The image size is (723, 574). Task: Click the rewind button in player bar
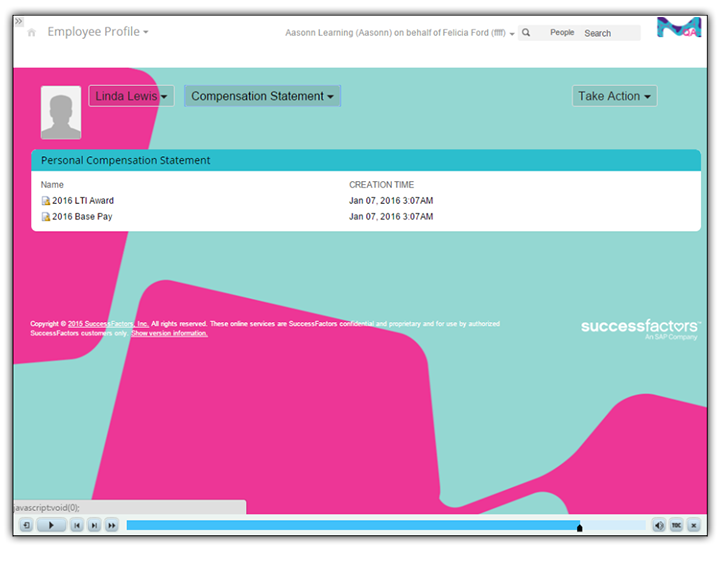click(26, 525)
